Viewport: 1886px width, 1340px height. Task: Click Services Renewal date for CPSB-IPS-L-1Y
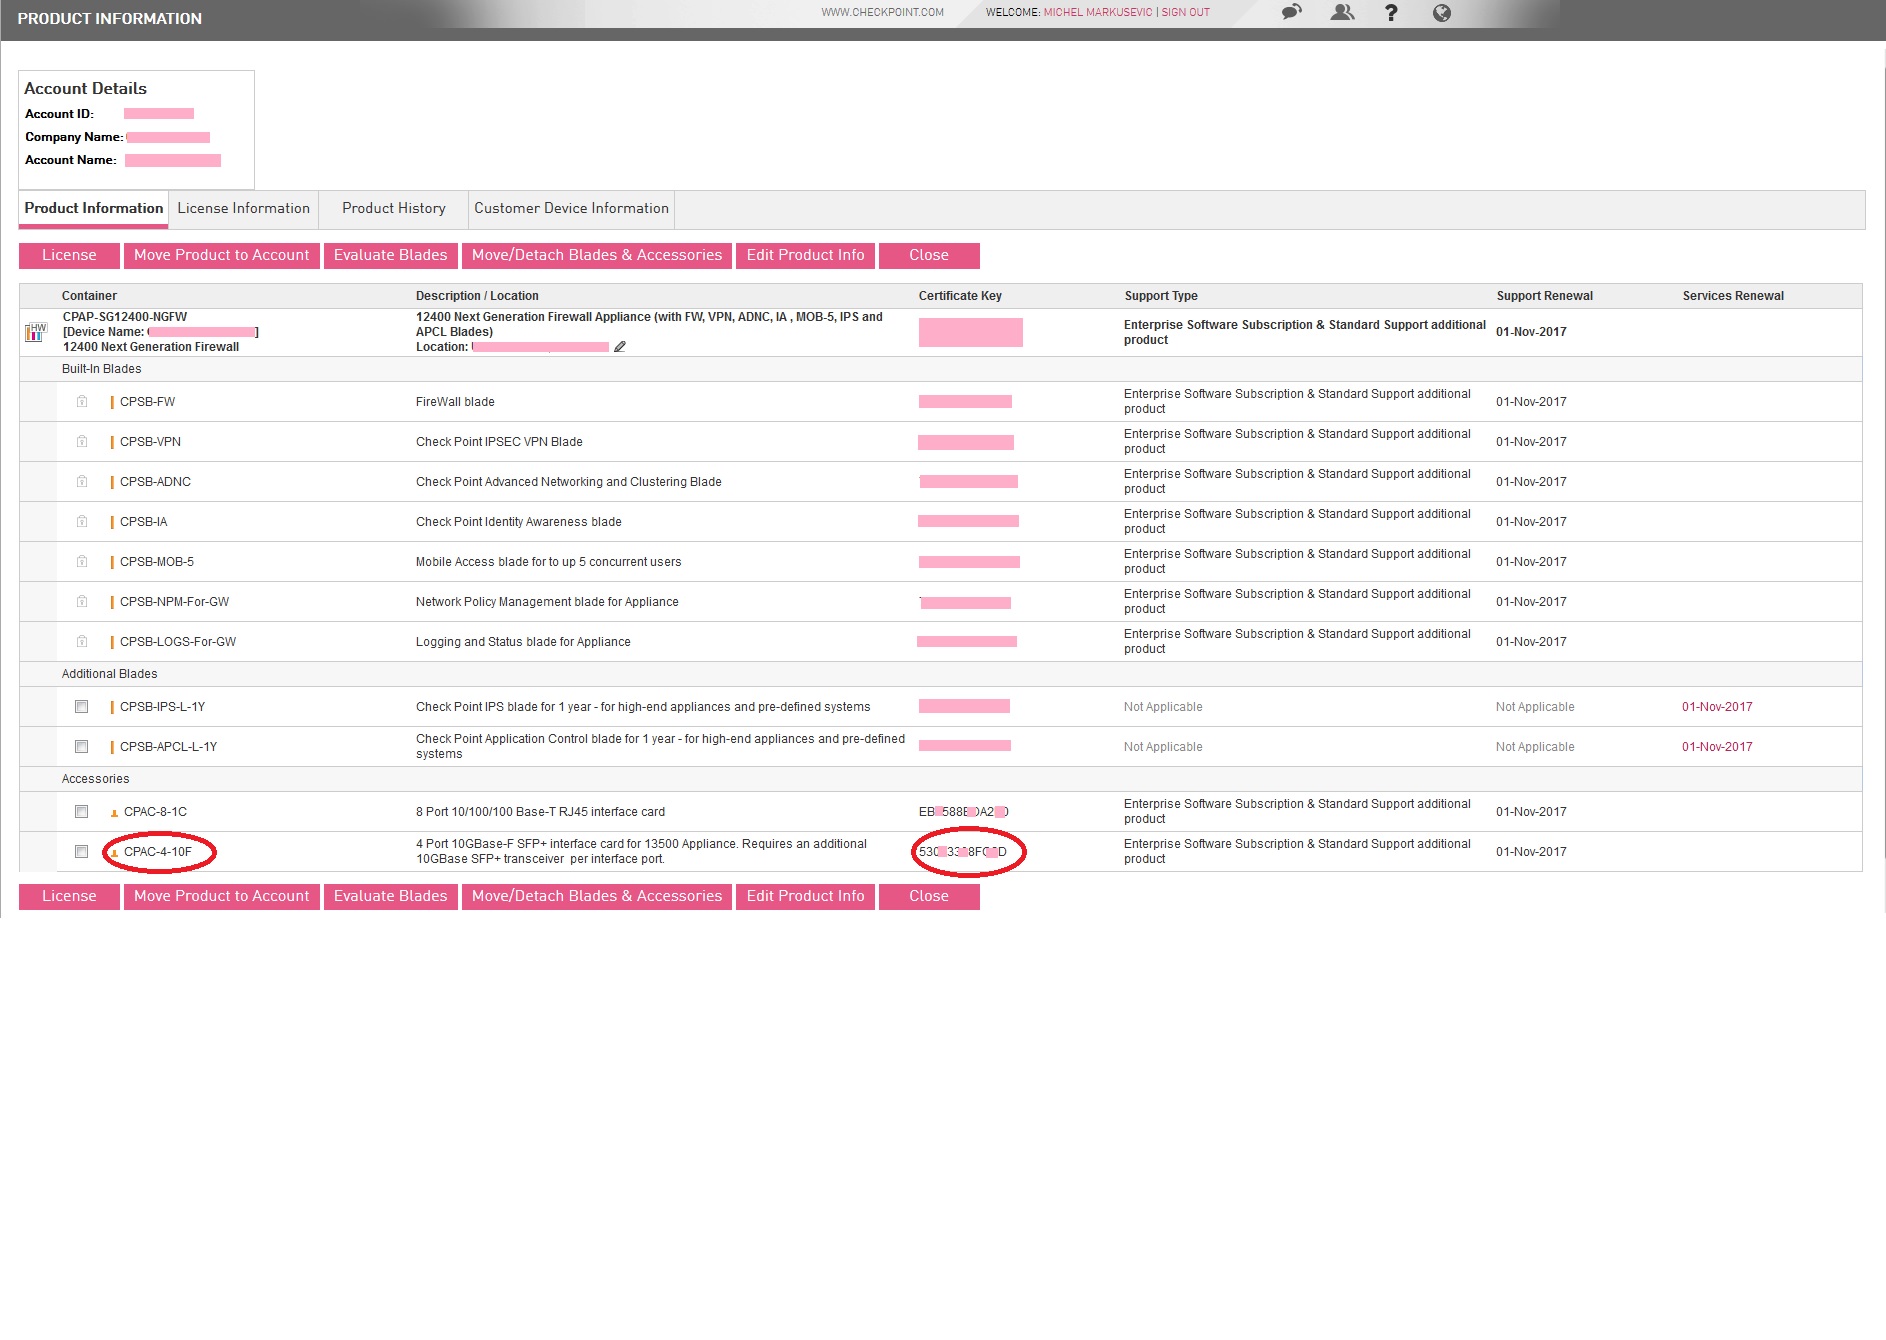tap(1717, 707)
